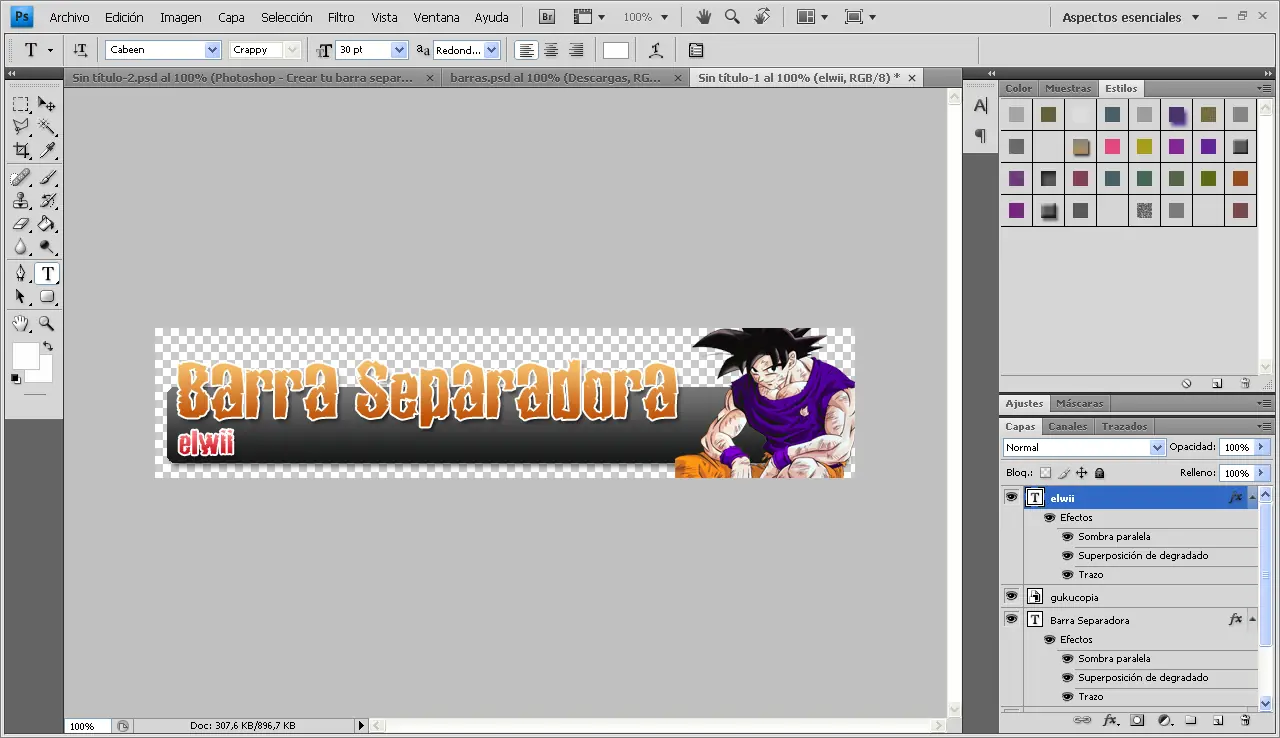Collapse the effects of Barra Separadora layer

pos(1252,620)
